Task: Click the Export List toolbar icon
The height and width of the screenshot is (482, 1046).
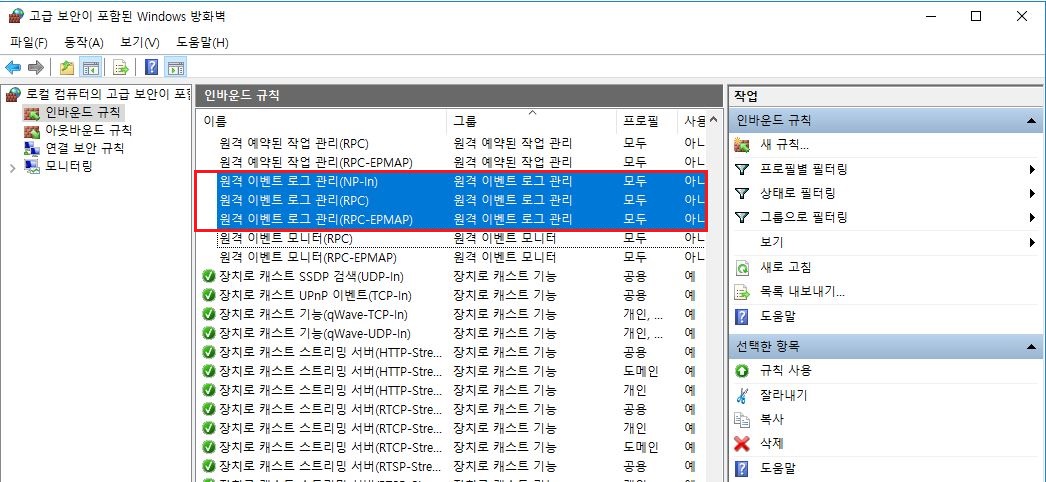Action: click(x=120, y=67)
